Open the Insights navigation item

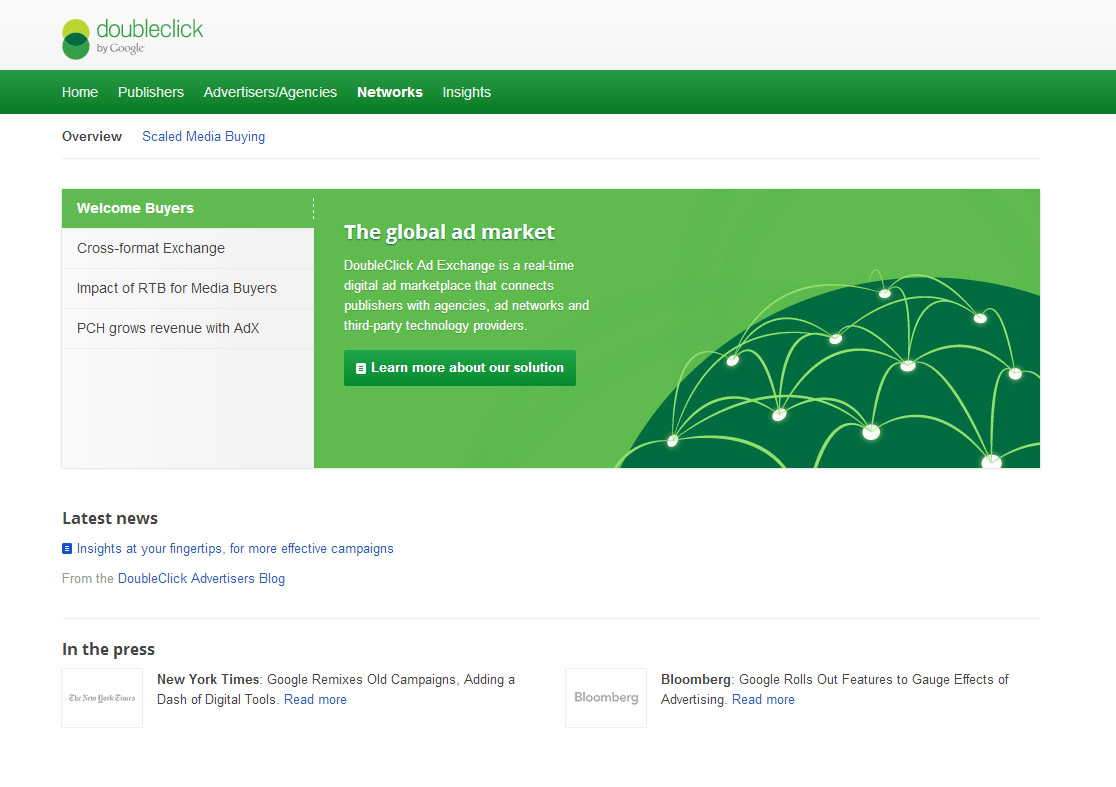pyautogui.click(x=467, y=92)
